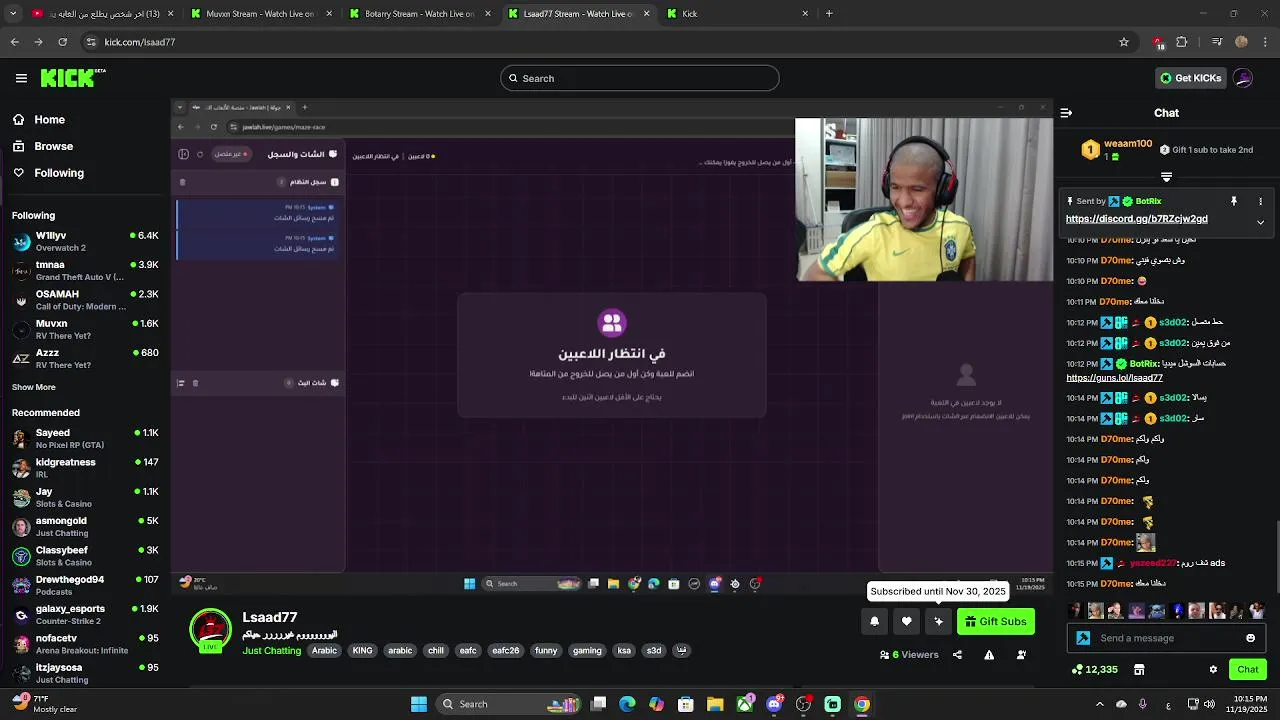The image size is (1280, 720).
Task: Select the KING stream tag
Action: click(362, 651)
